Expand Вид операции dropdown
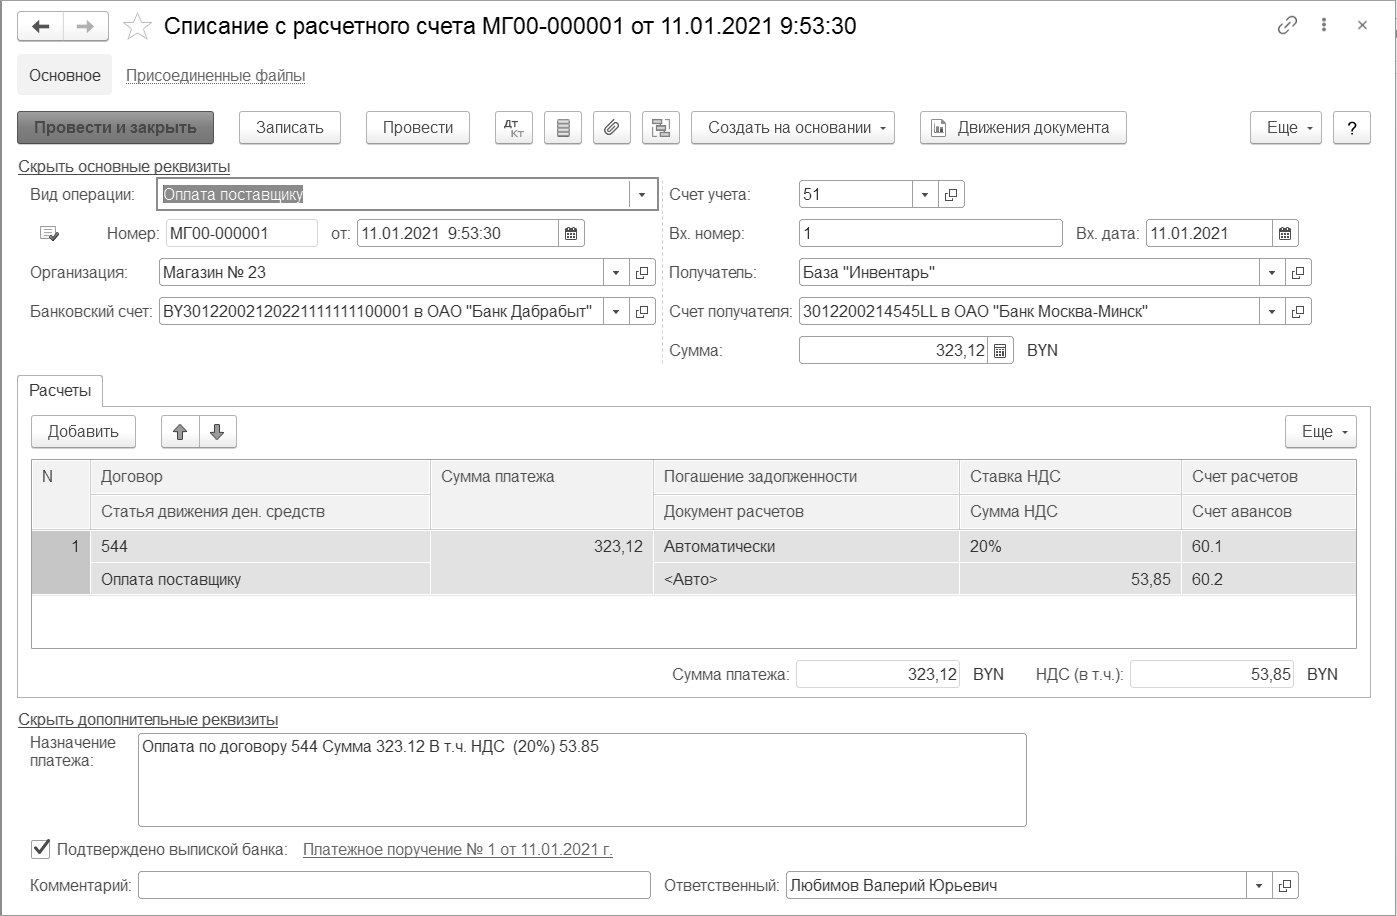Screen dimensions: 1397x916 click(x=642, y=195)
